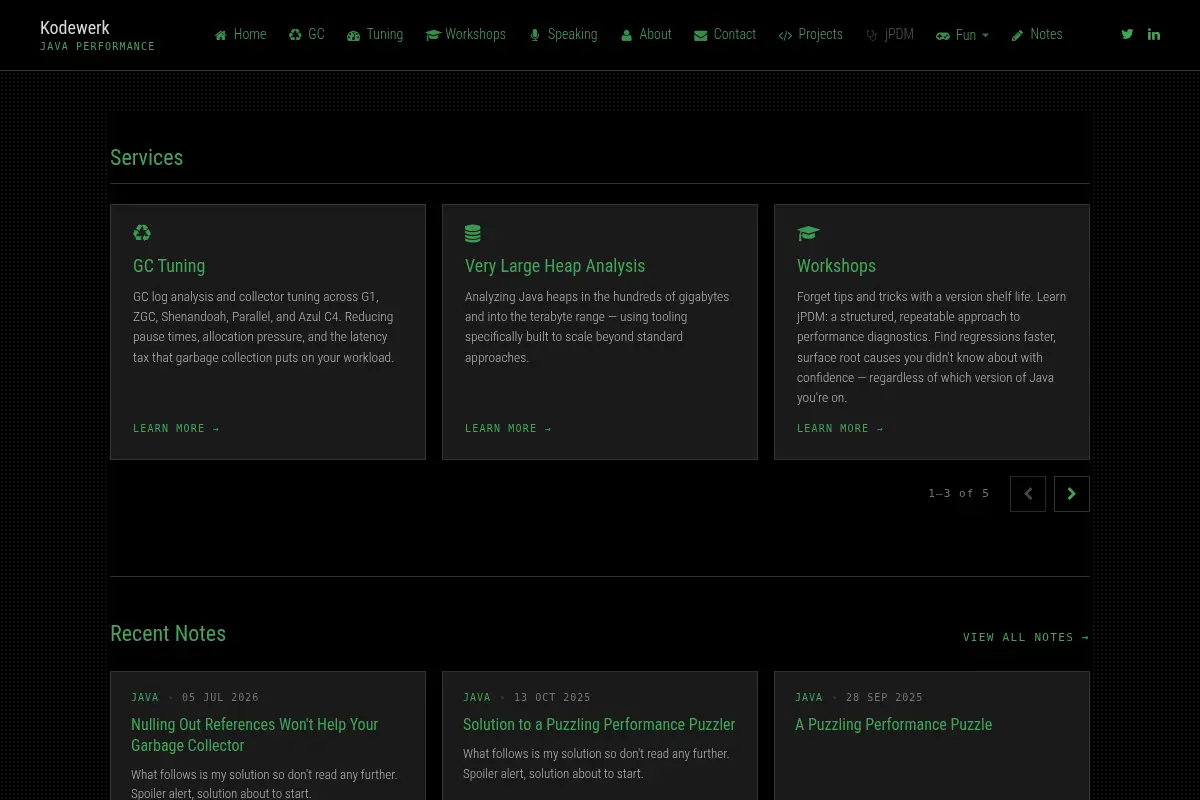Viewport: 1200px width, 800px height.
Task: Click the JAVA tag on 13 OCT 2025 note
Action: [477, 697]
